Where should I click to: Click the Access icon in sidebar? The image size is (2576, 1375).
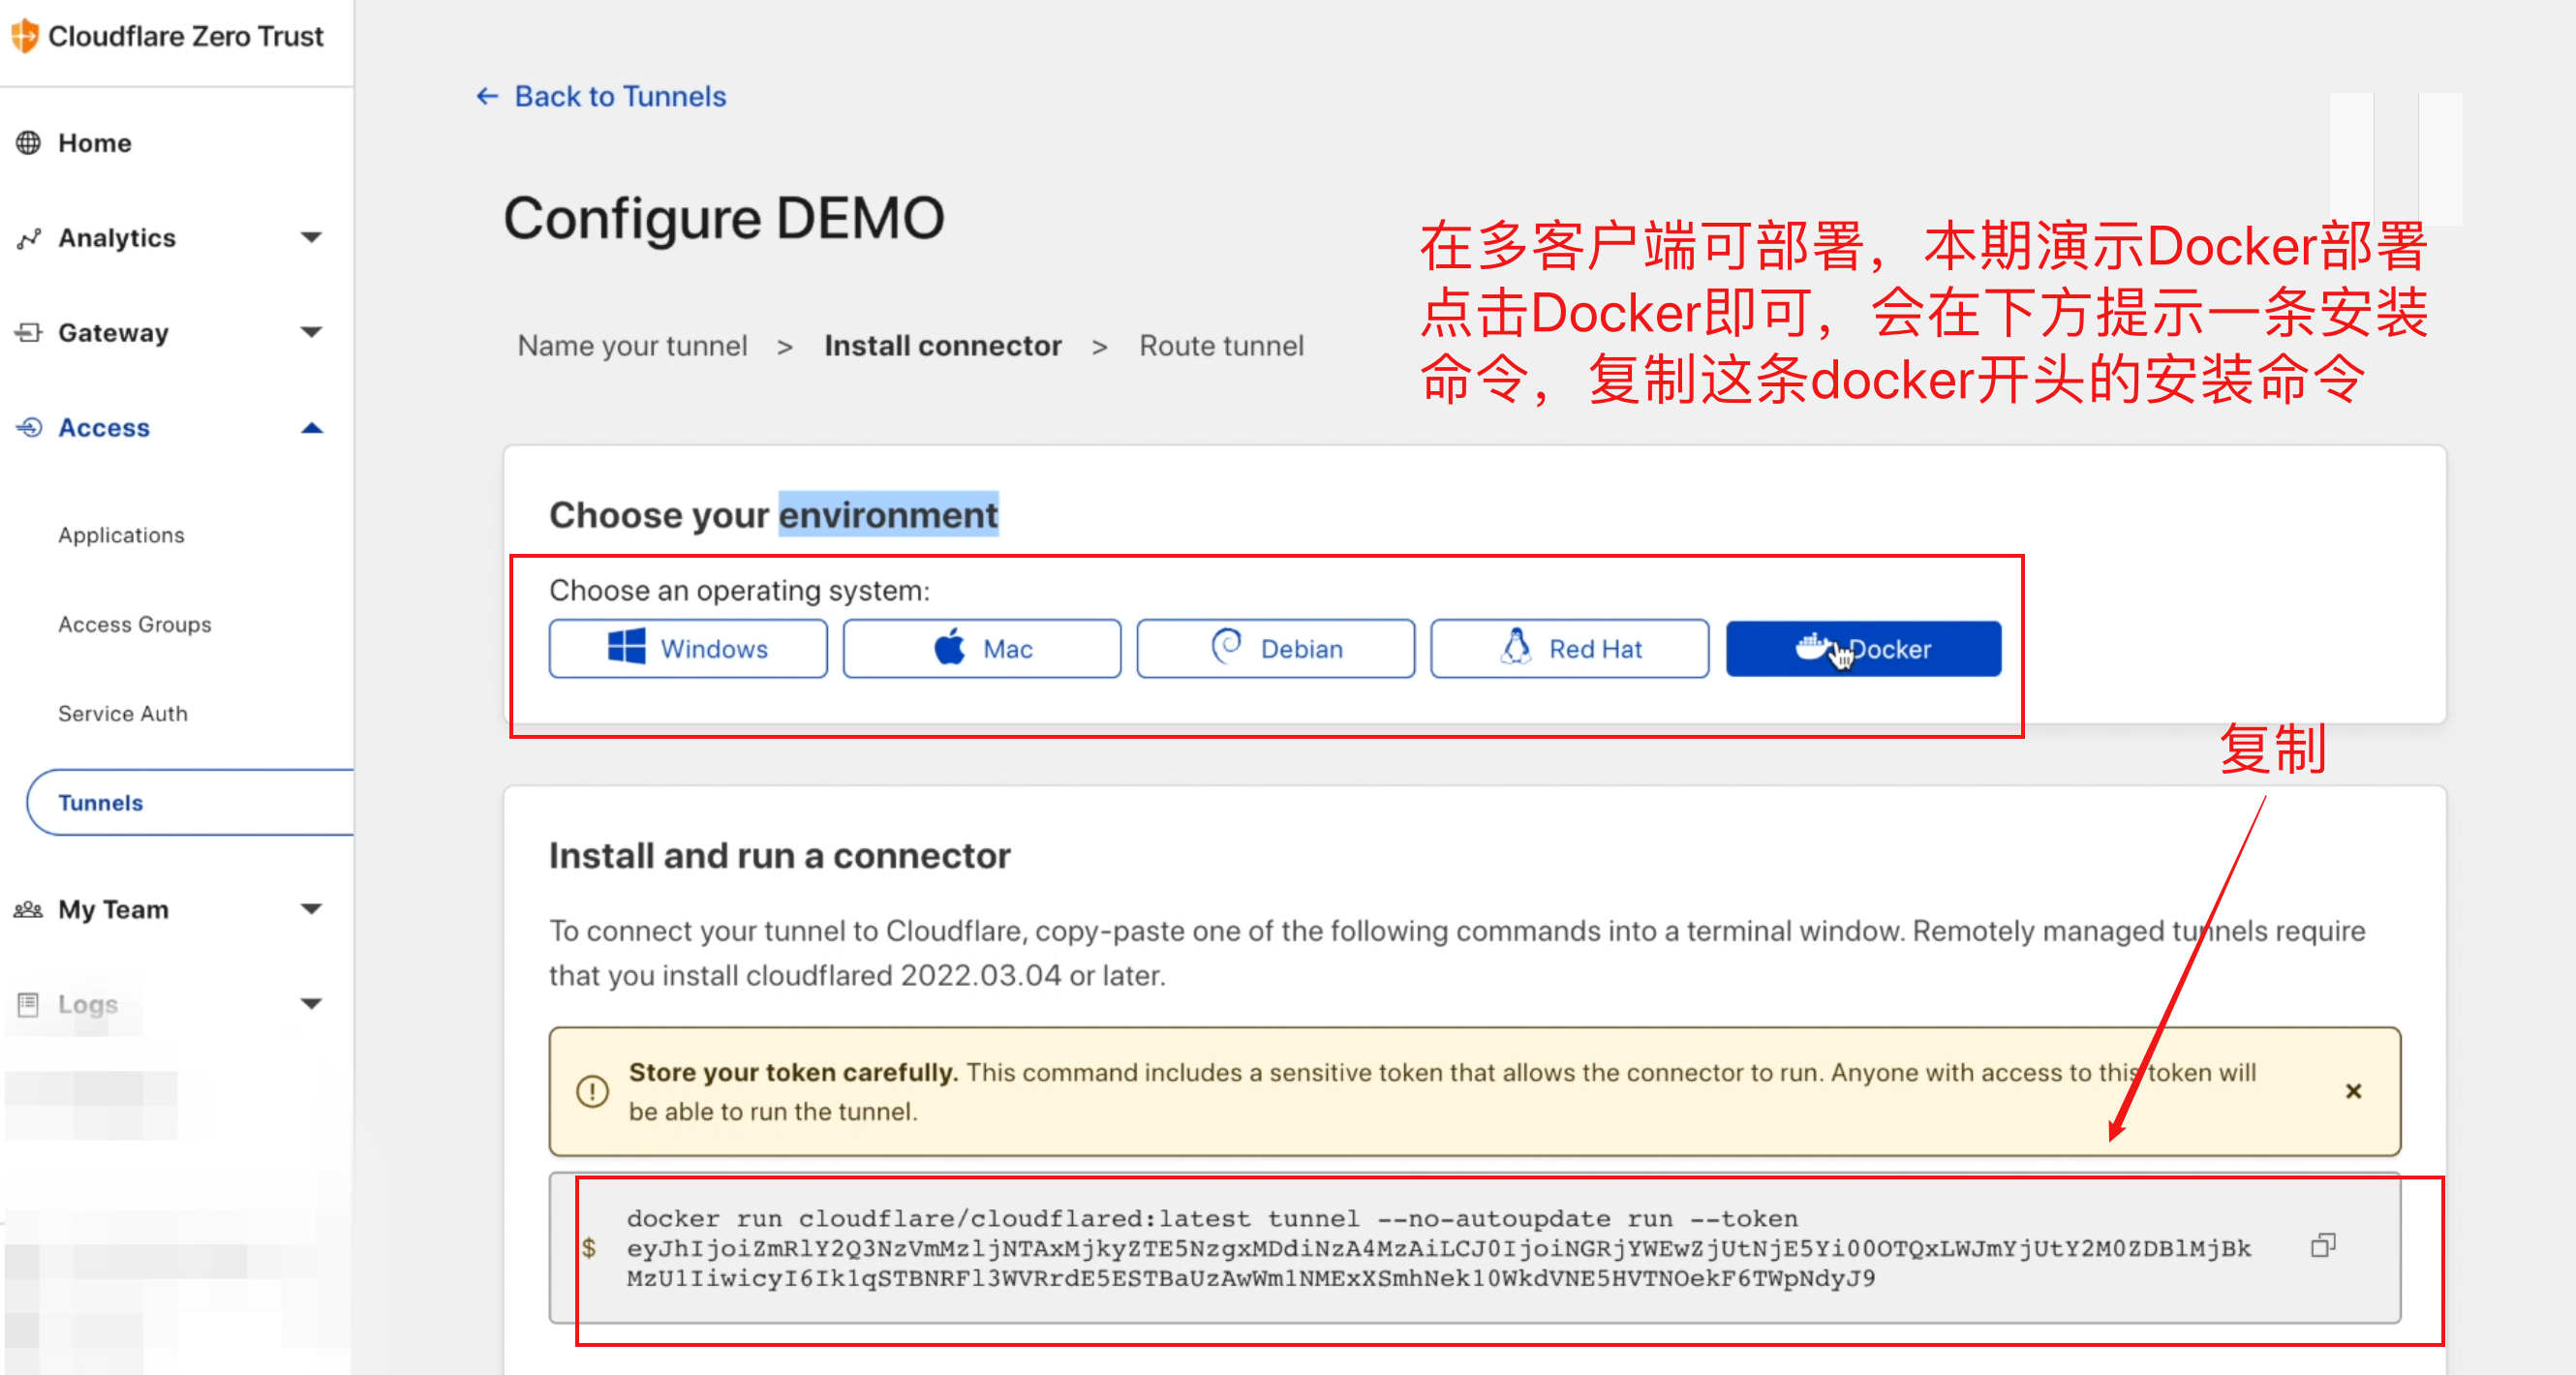click(x=29, y=427)
